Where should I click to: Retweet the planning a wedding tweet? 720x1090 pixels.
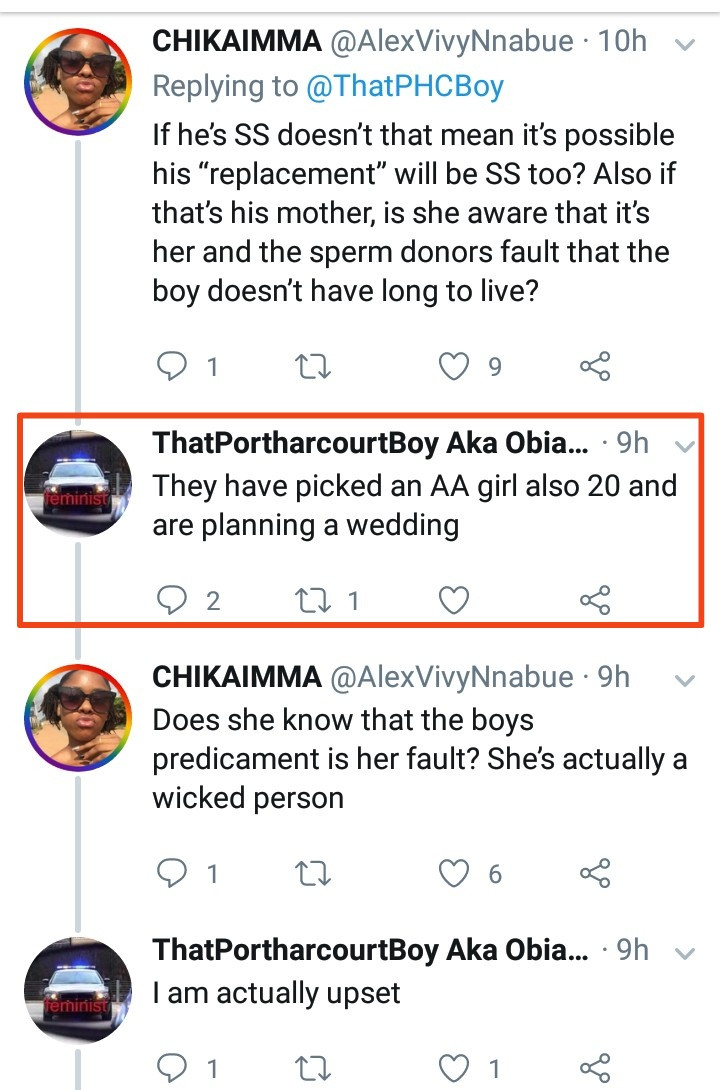314,600
